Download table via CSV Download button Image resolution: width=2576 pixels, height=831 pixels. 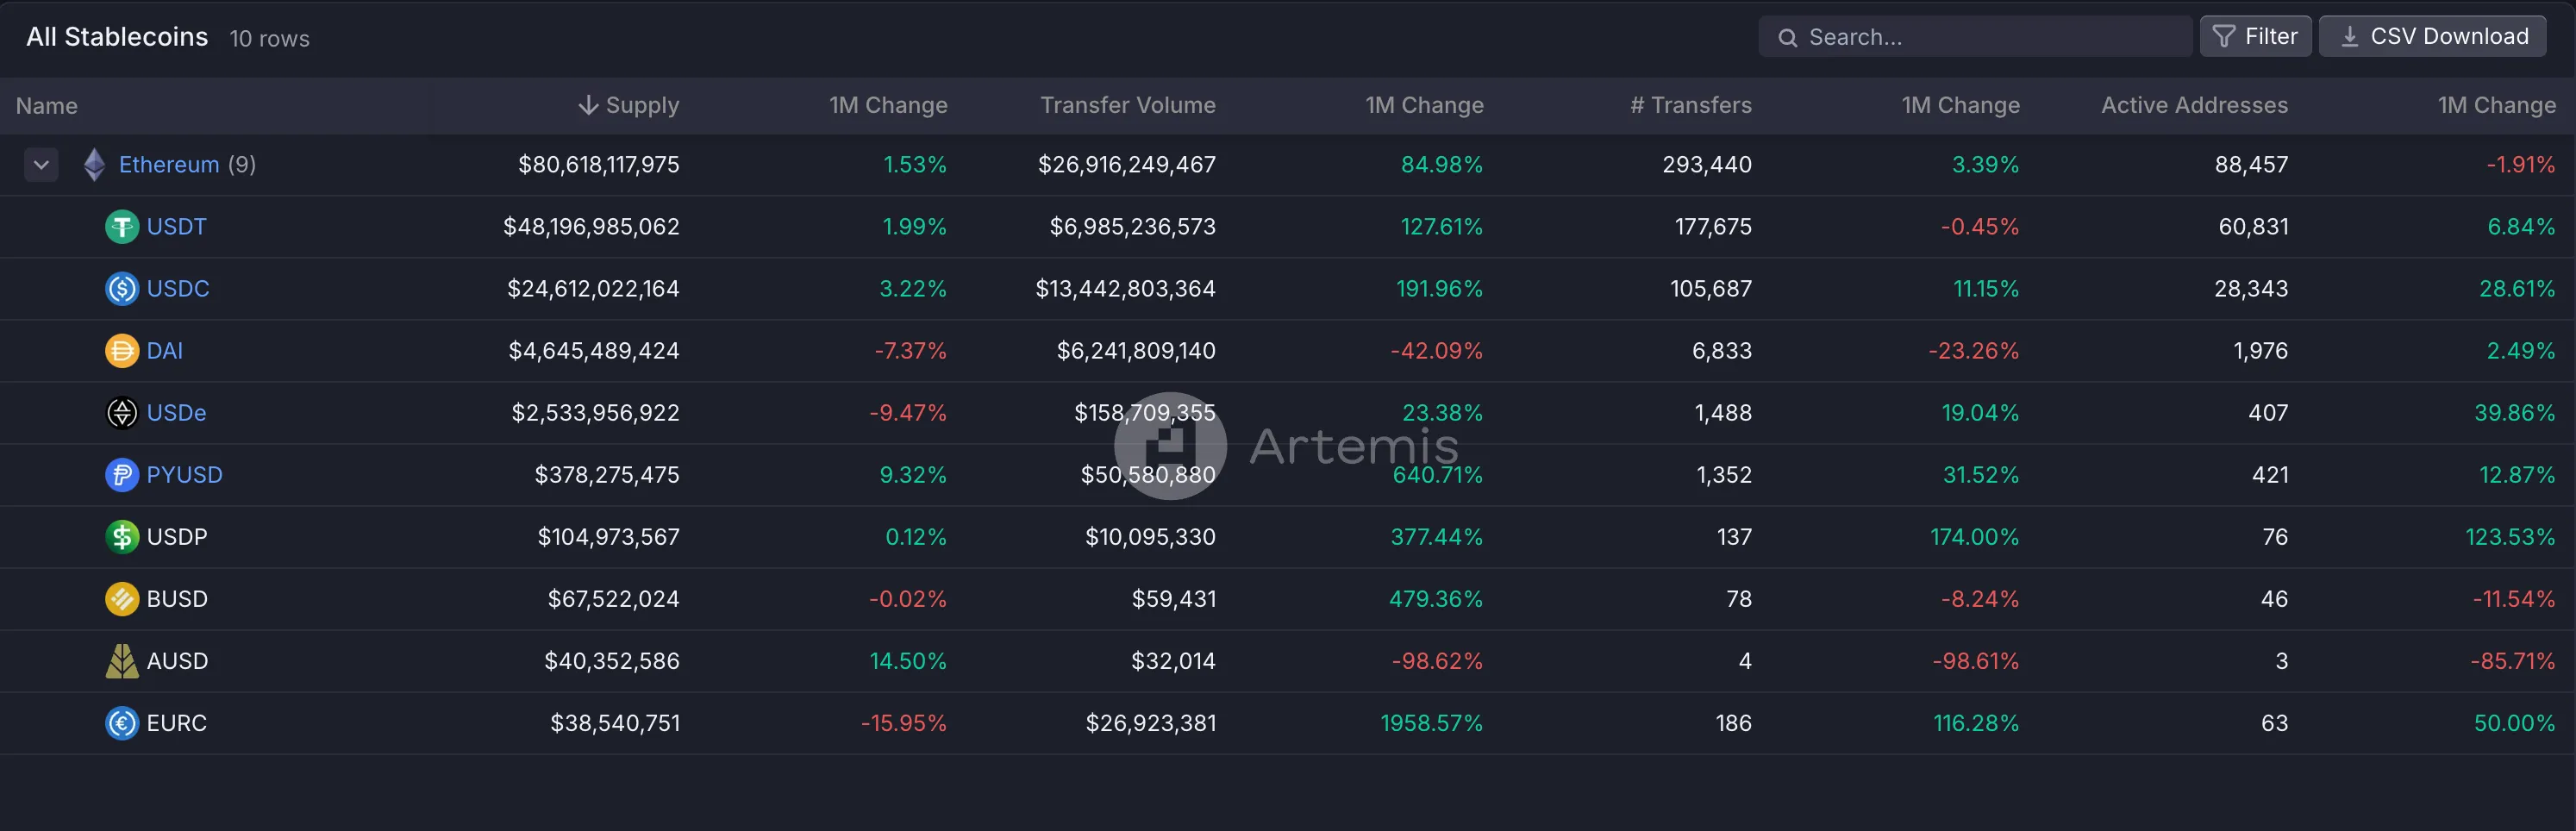click(2432, 37)
